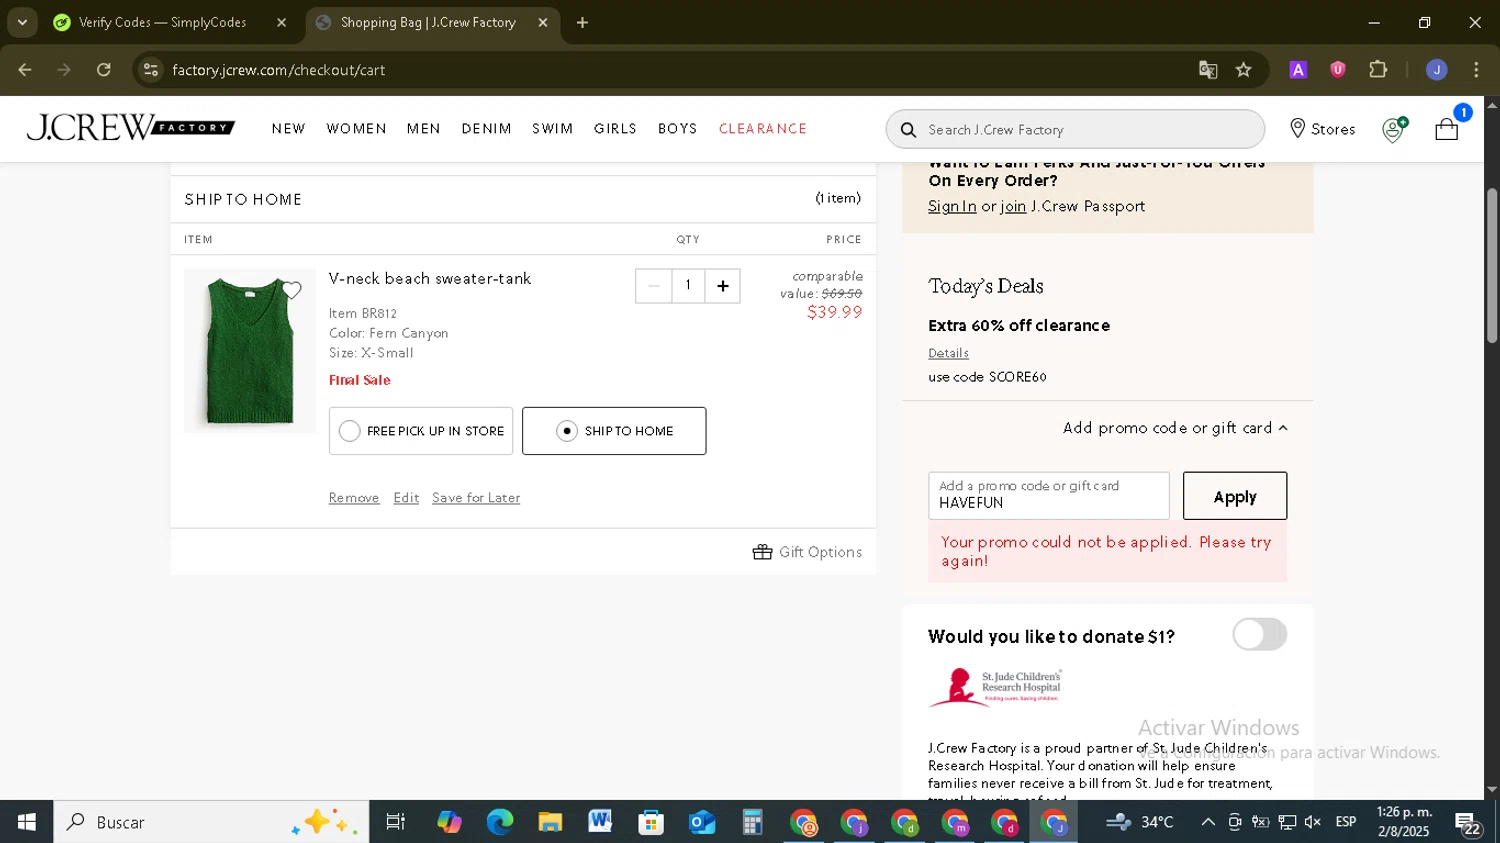
Task: Click the Windows Buscar search box
Action: (212, 822)
